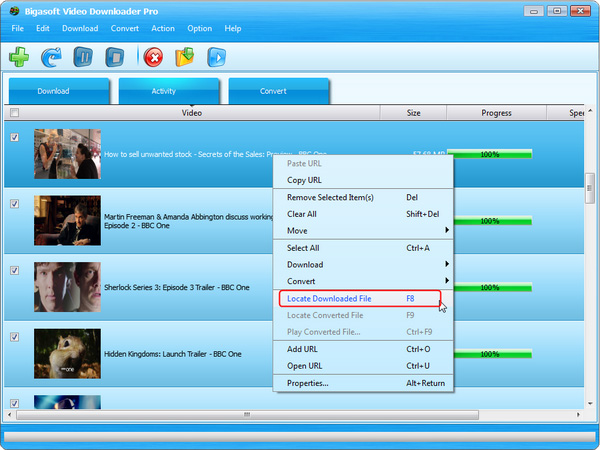Image resolution: width=600 pixels, height=450 pixels.
Task: Open the Action menu
Action: (x=163, y=28)
